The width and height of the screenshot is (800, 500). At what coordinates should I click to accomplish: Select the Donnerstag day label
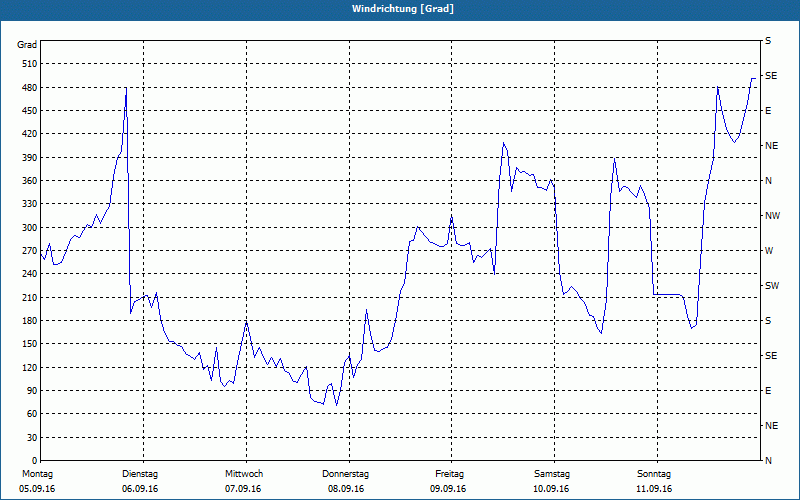click(x=345, y=474)
